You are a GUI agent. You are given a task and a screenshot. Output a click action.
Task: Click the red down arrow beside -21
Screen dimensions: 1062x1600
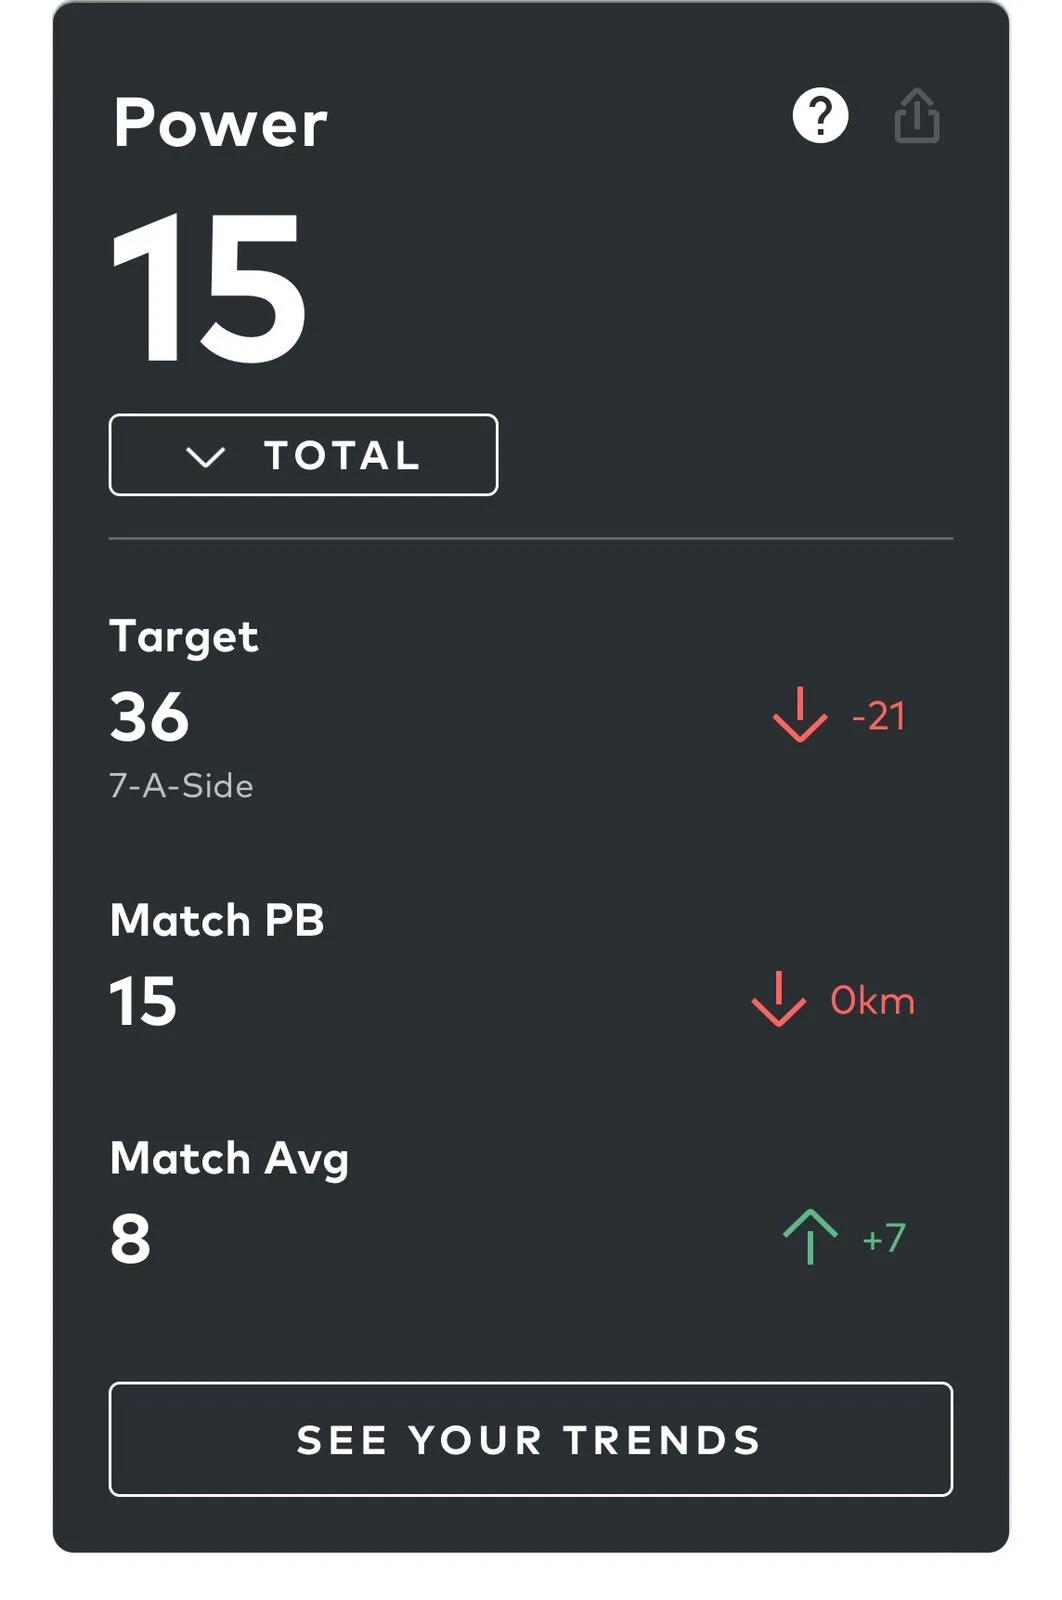pos(800,715)
